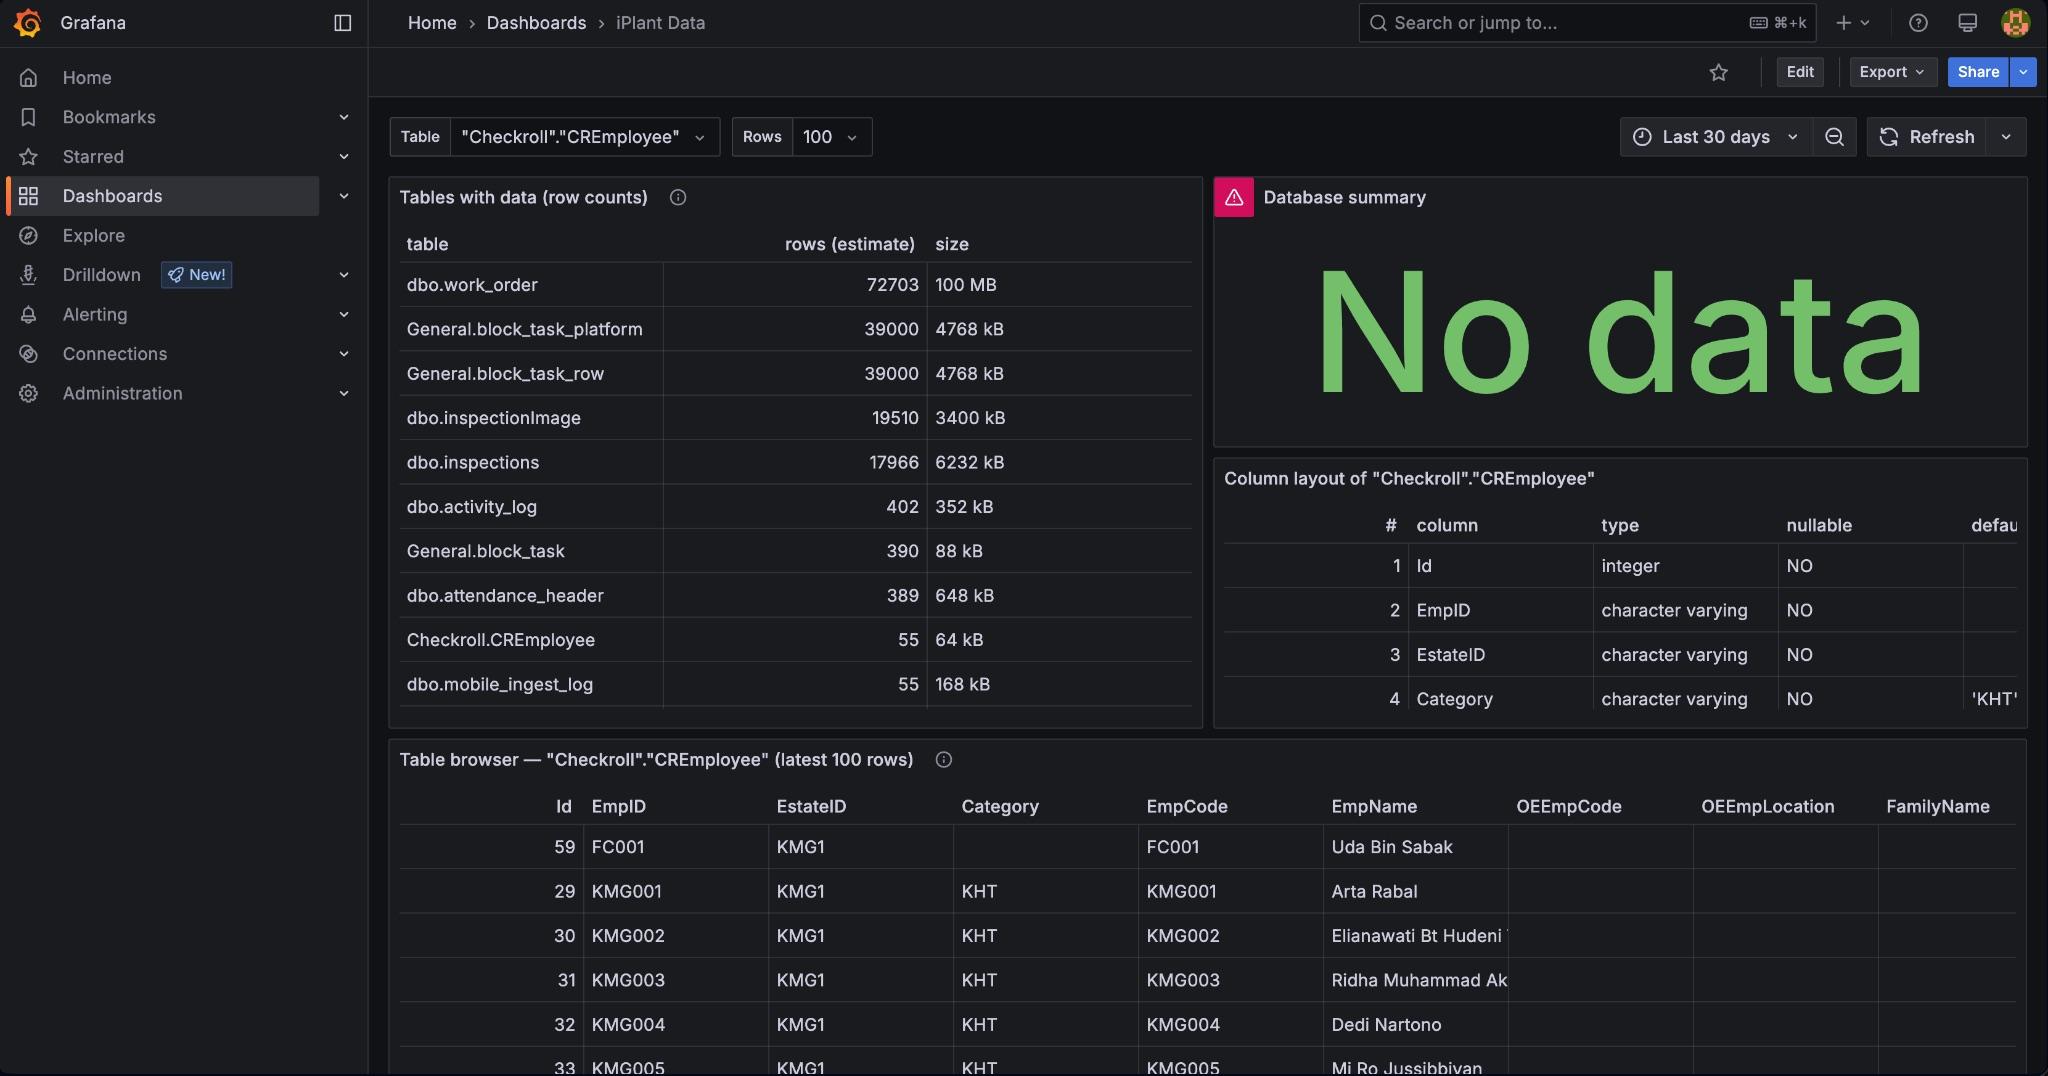The image size is (2048, 1076).
Task: Click the Administration gear icon
Action: (x=29, y=394)
